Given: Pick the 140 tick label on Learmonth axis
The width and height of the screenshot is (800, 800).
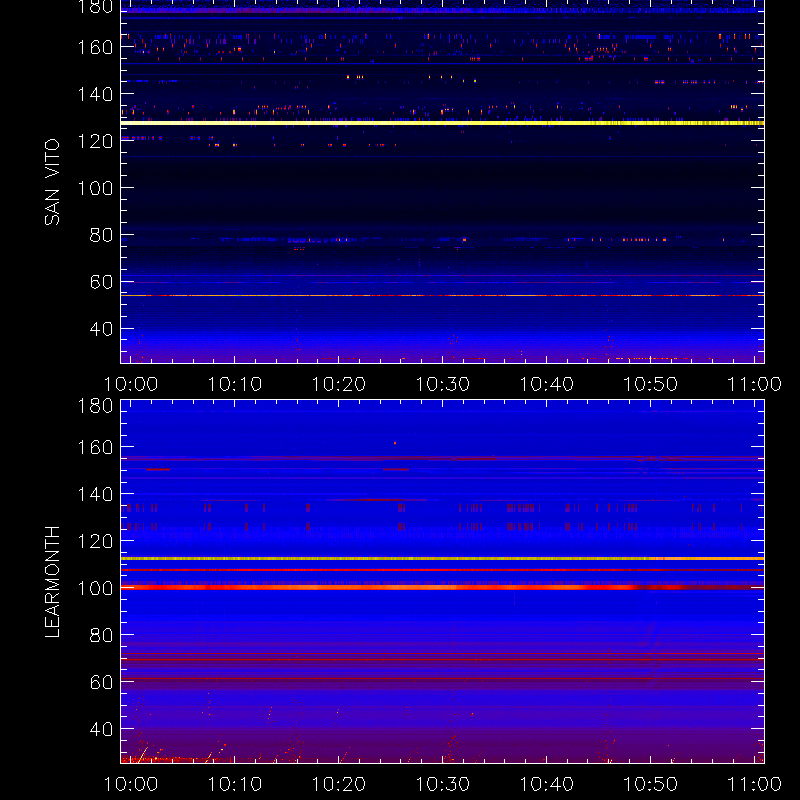Looking at the screenshot, I should point(95,494).
